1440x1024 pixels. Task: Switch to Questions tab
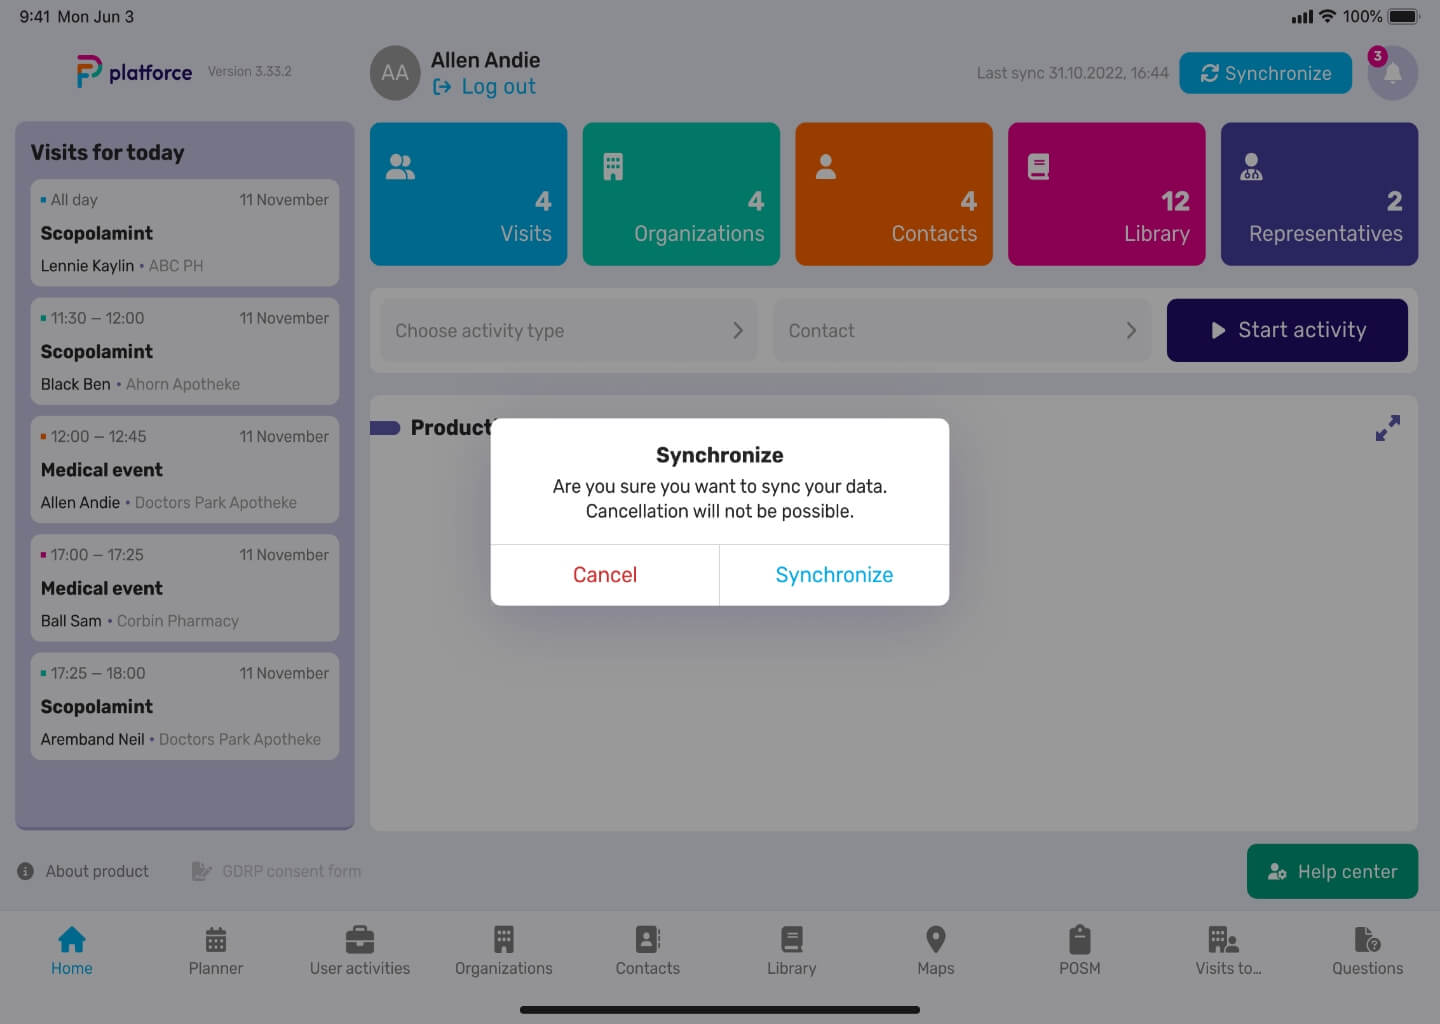tap(1367, 951)
